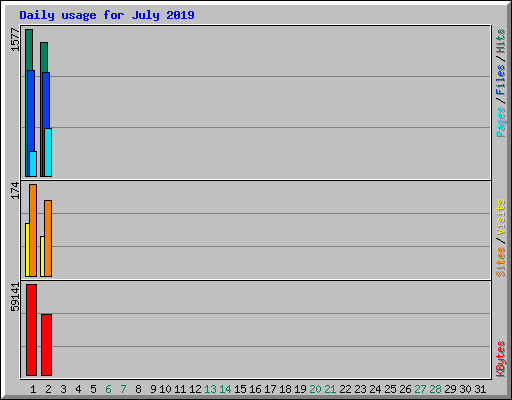Click day label 5 on the x-axis
This screenshot has width=512, height=400.
pos(93,389)
